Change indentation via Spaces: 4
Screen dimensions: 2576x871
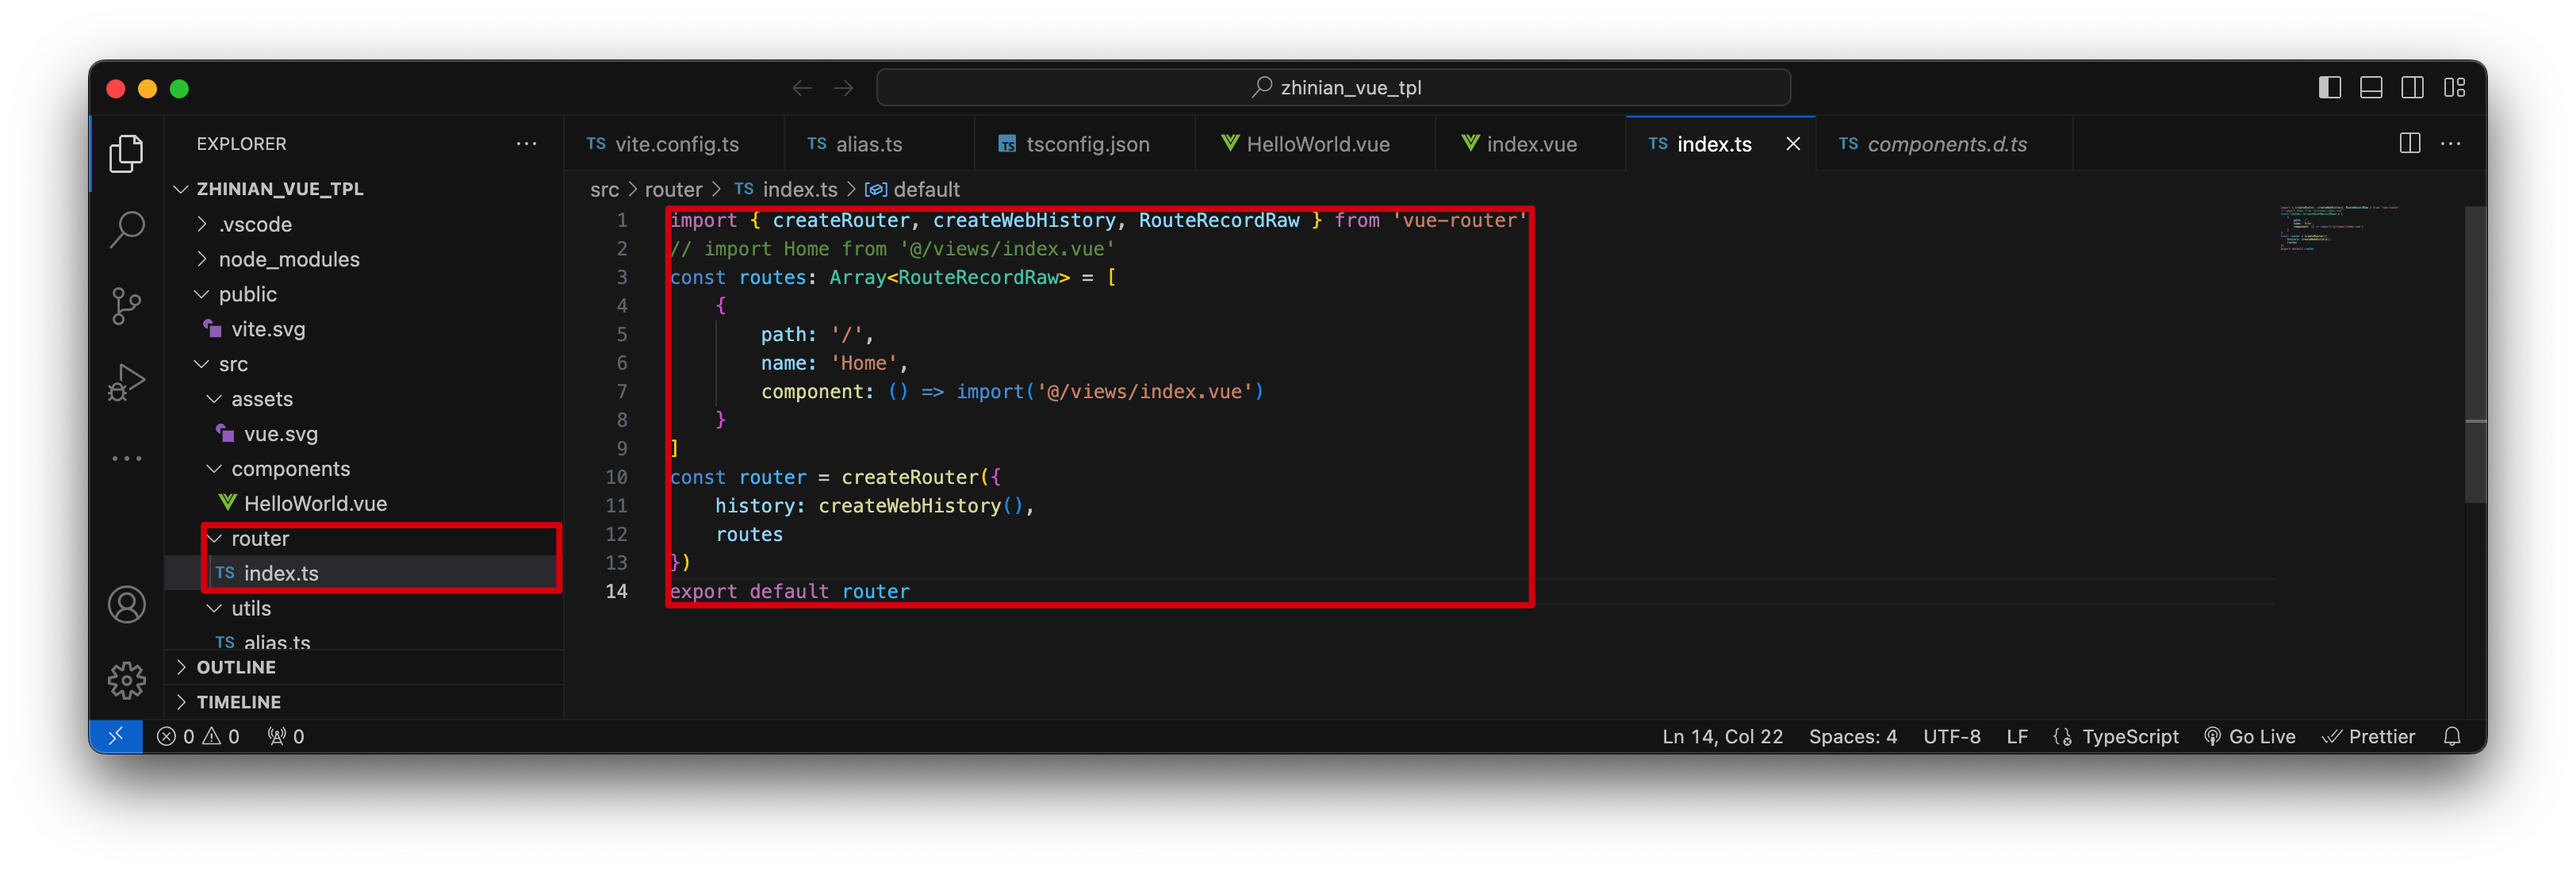click(1852, 736)
